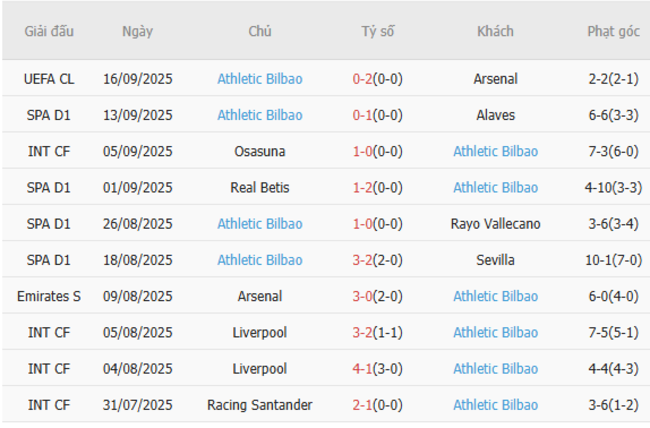This screenshot has width=650, height=428.
Task: Open the Real Betis team link
Action: (x=260, y=188)
